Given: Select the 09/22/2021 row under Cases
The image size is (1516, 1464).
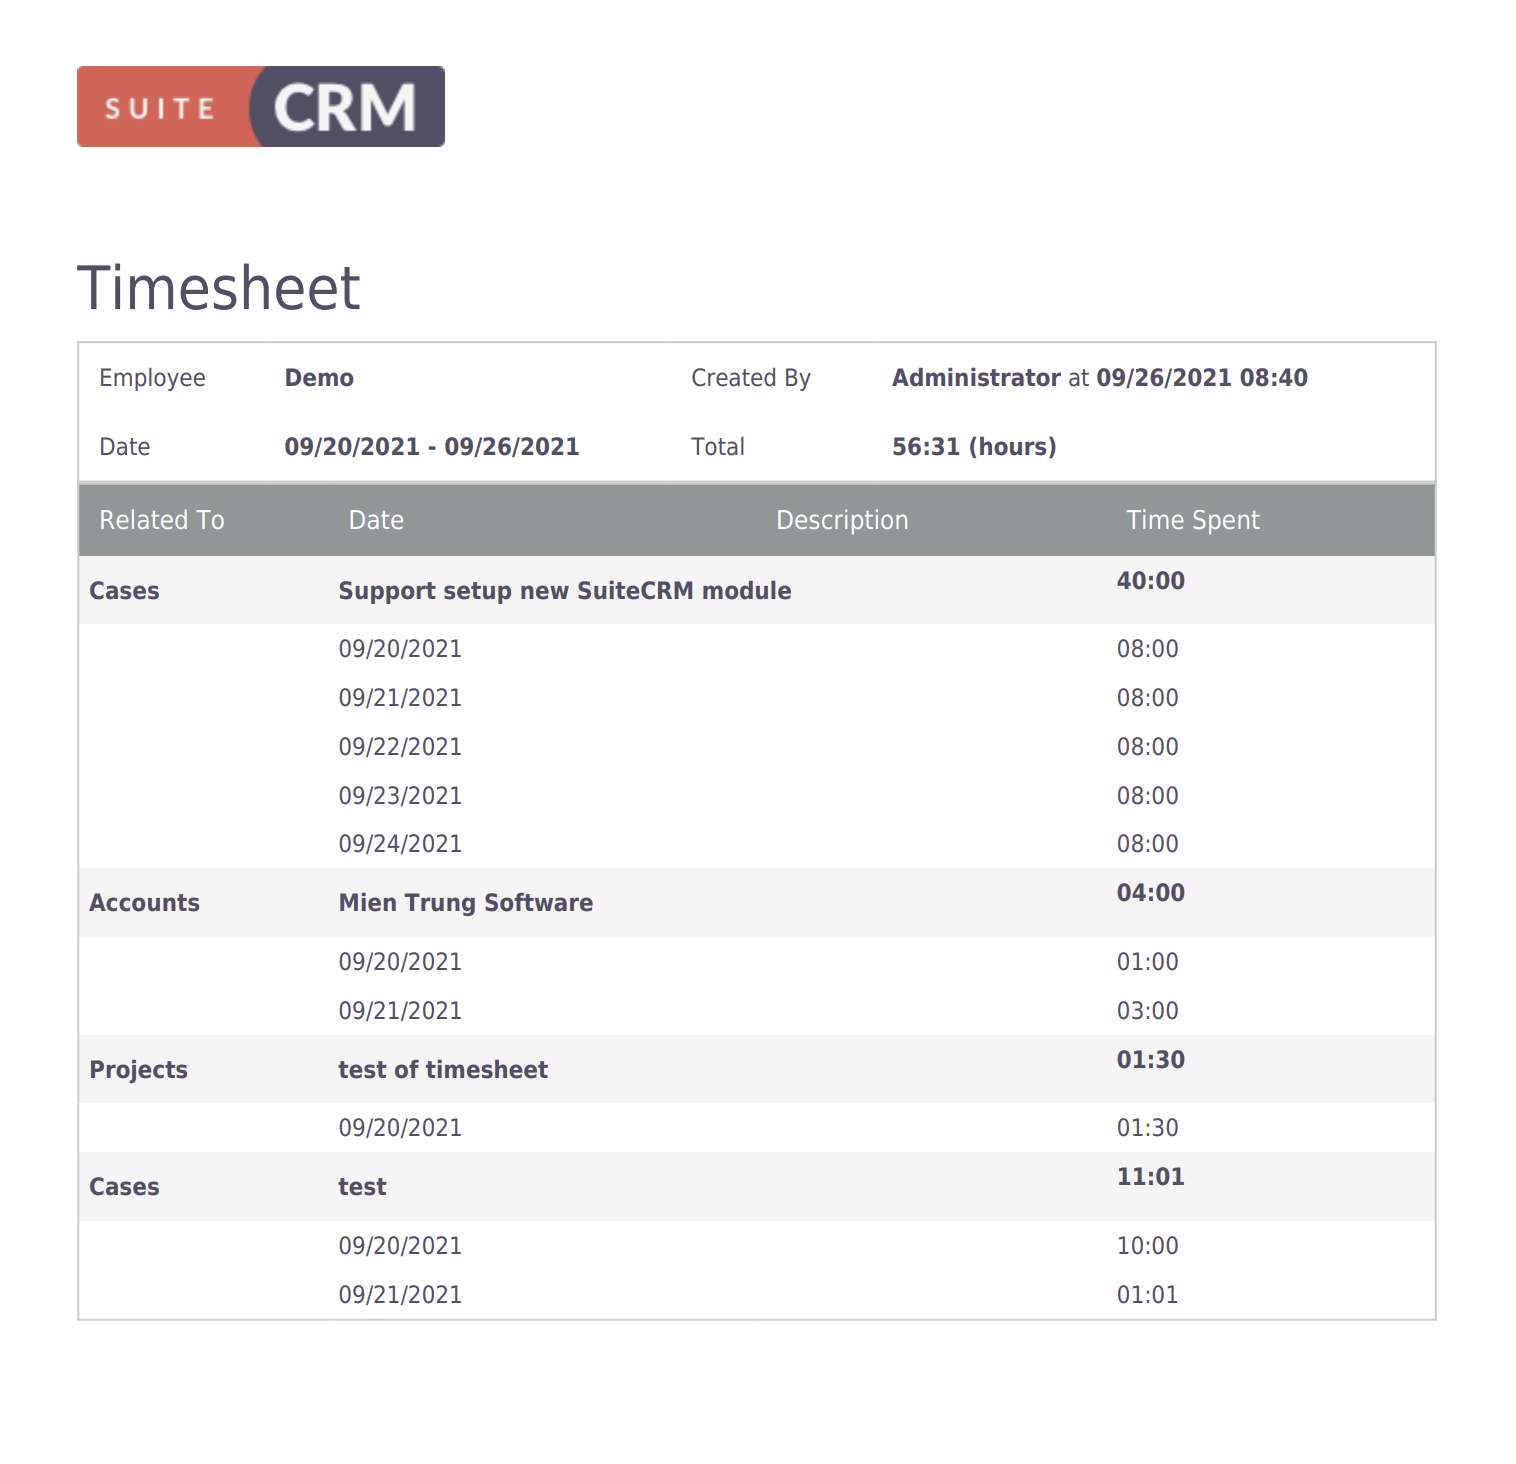Looking at the screenshot, I should (400, 746).
